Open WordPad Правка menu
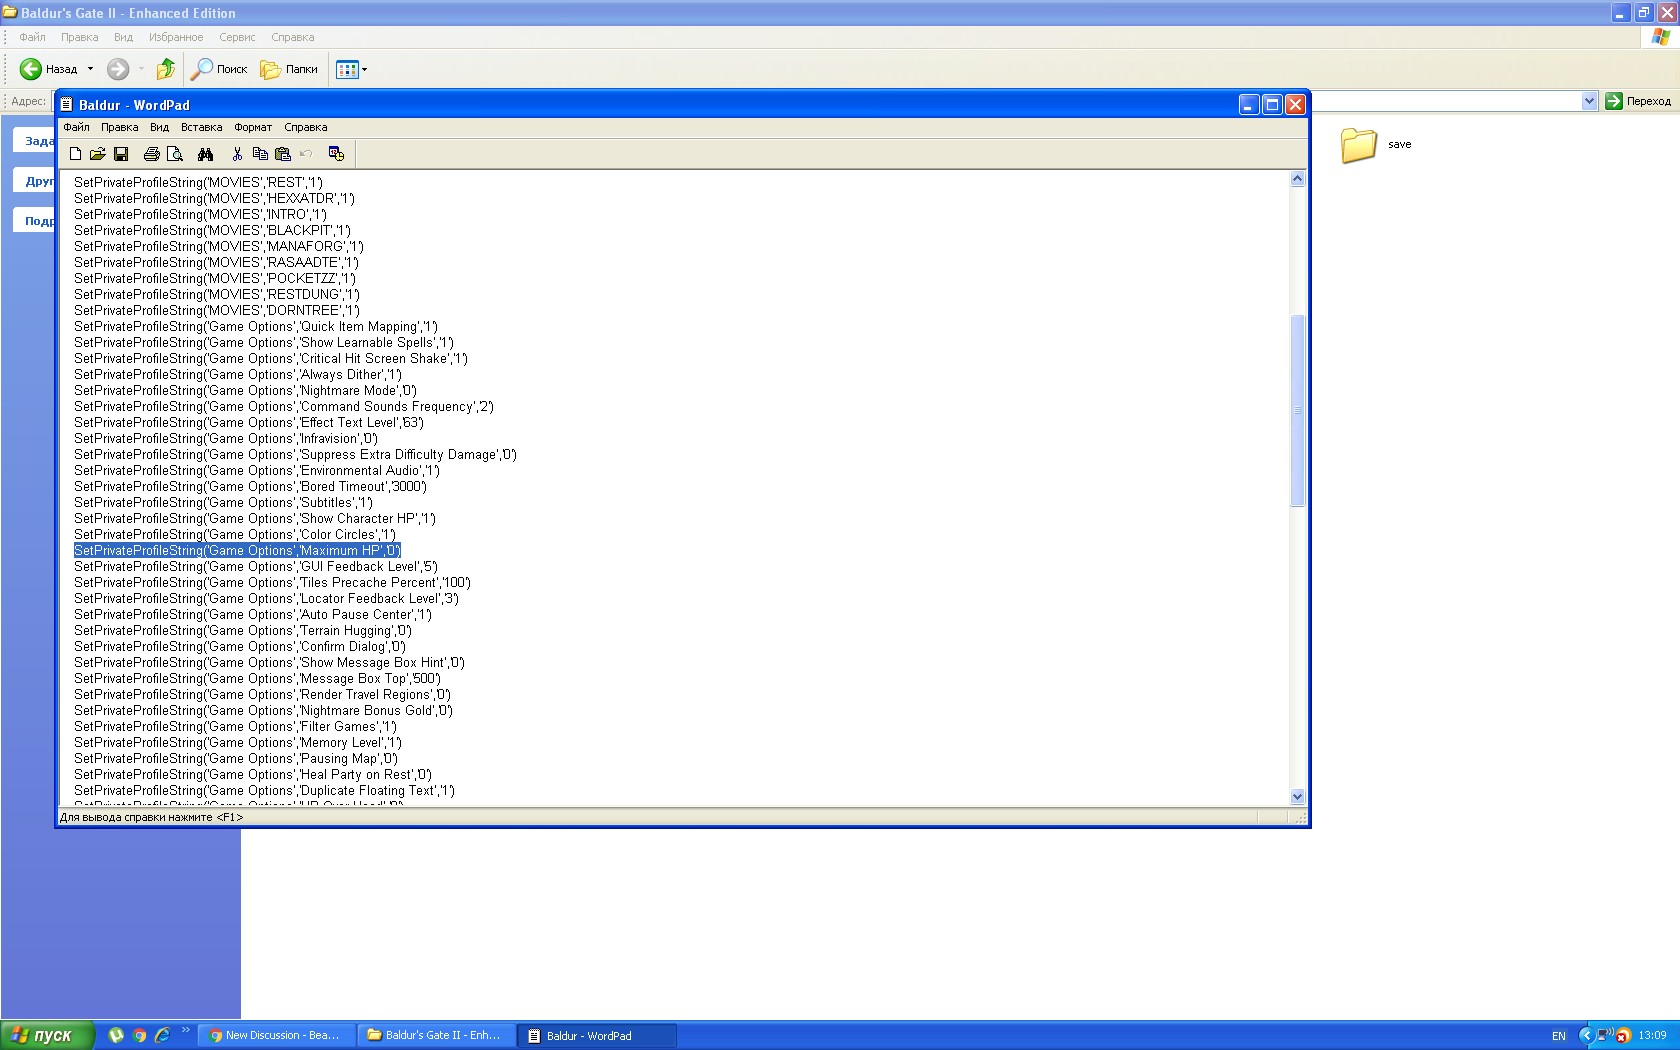This screenshot has height=1050, width=1680. point(119,127)
